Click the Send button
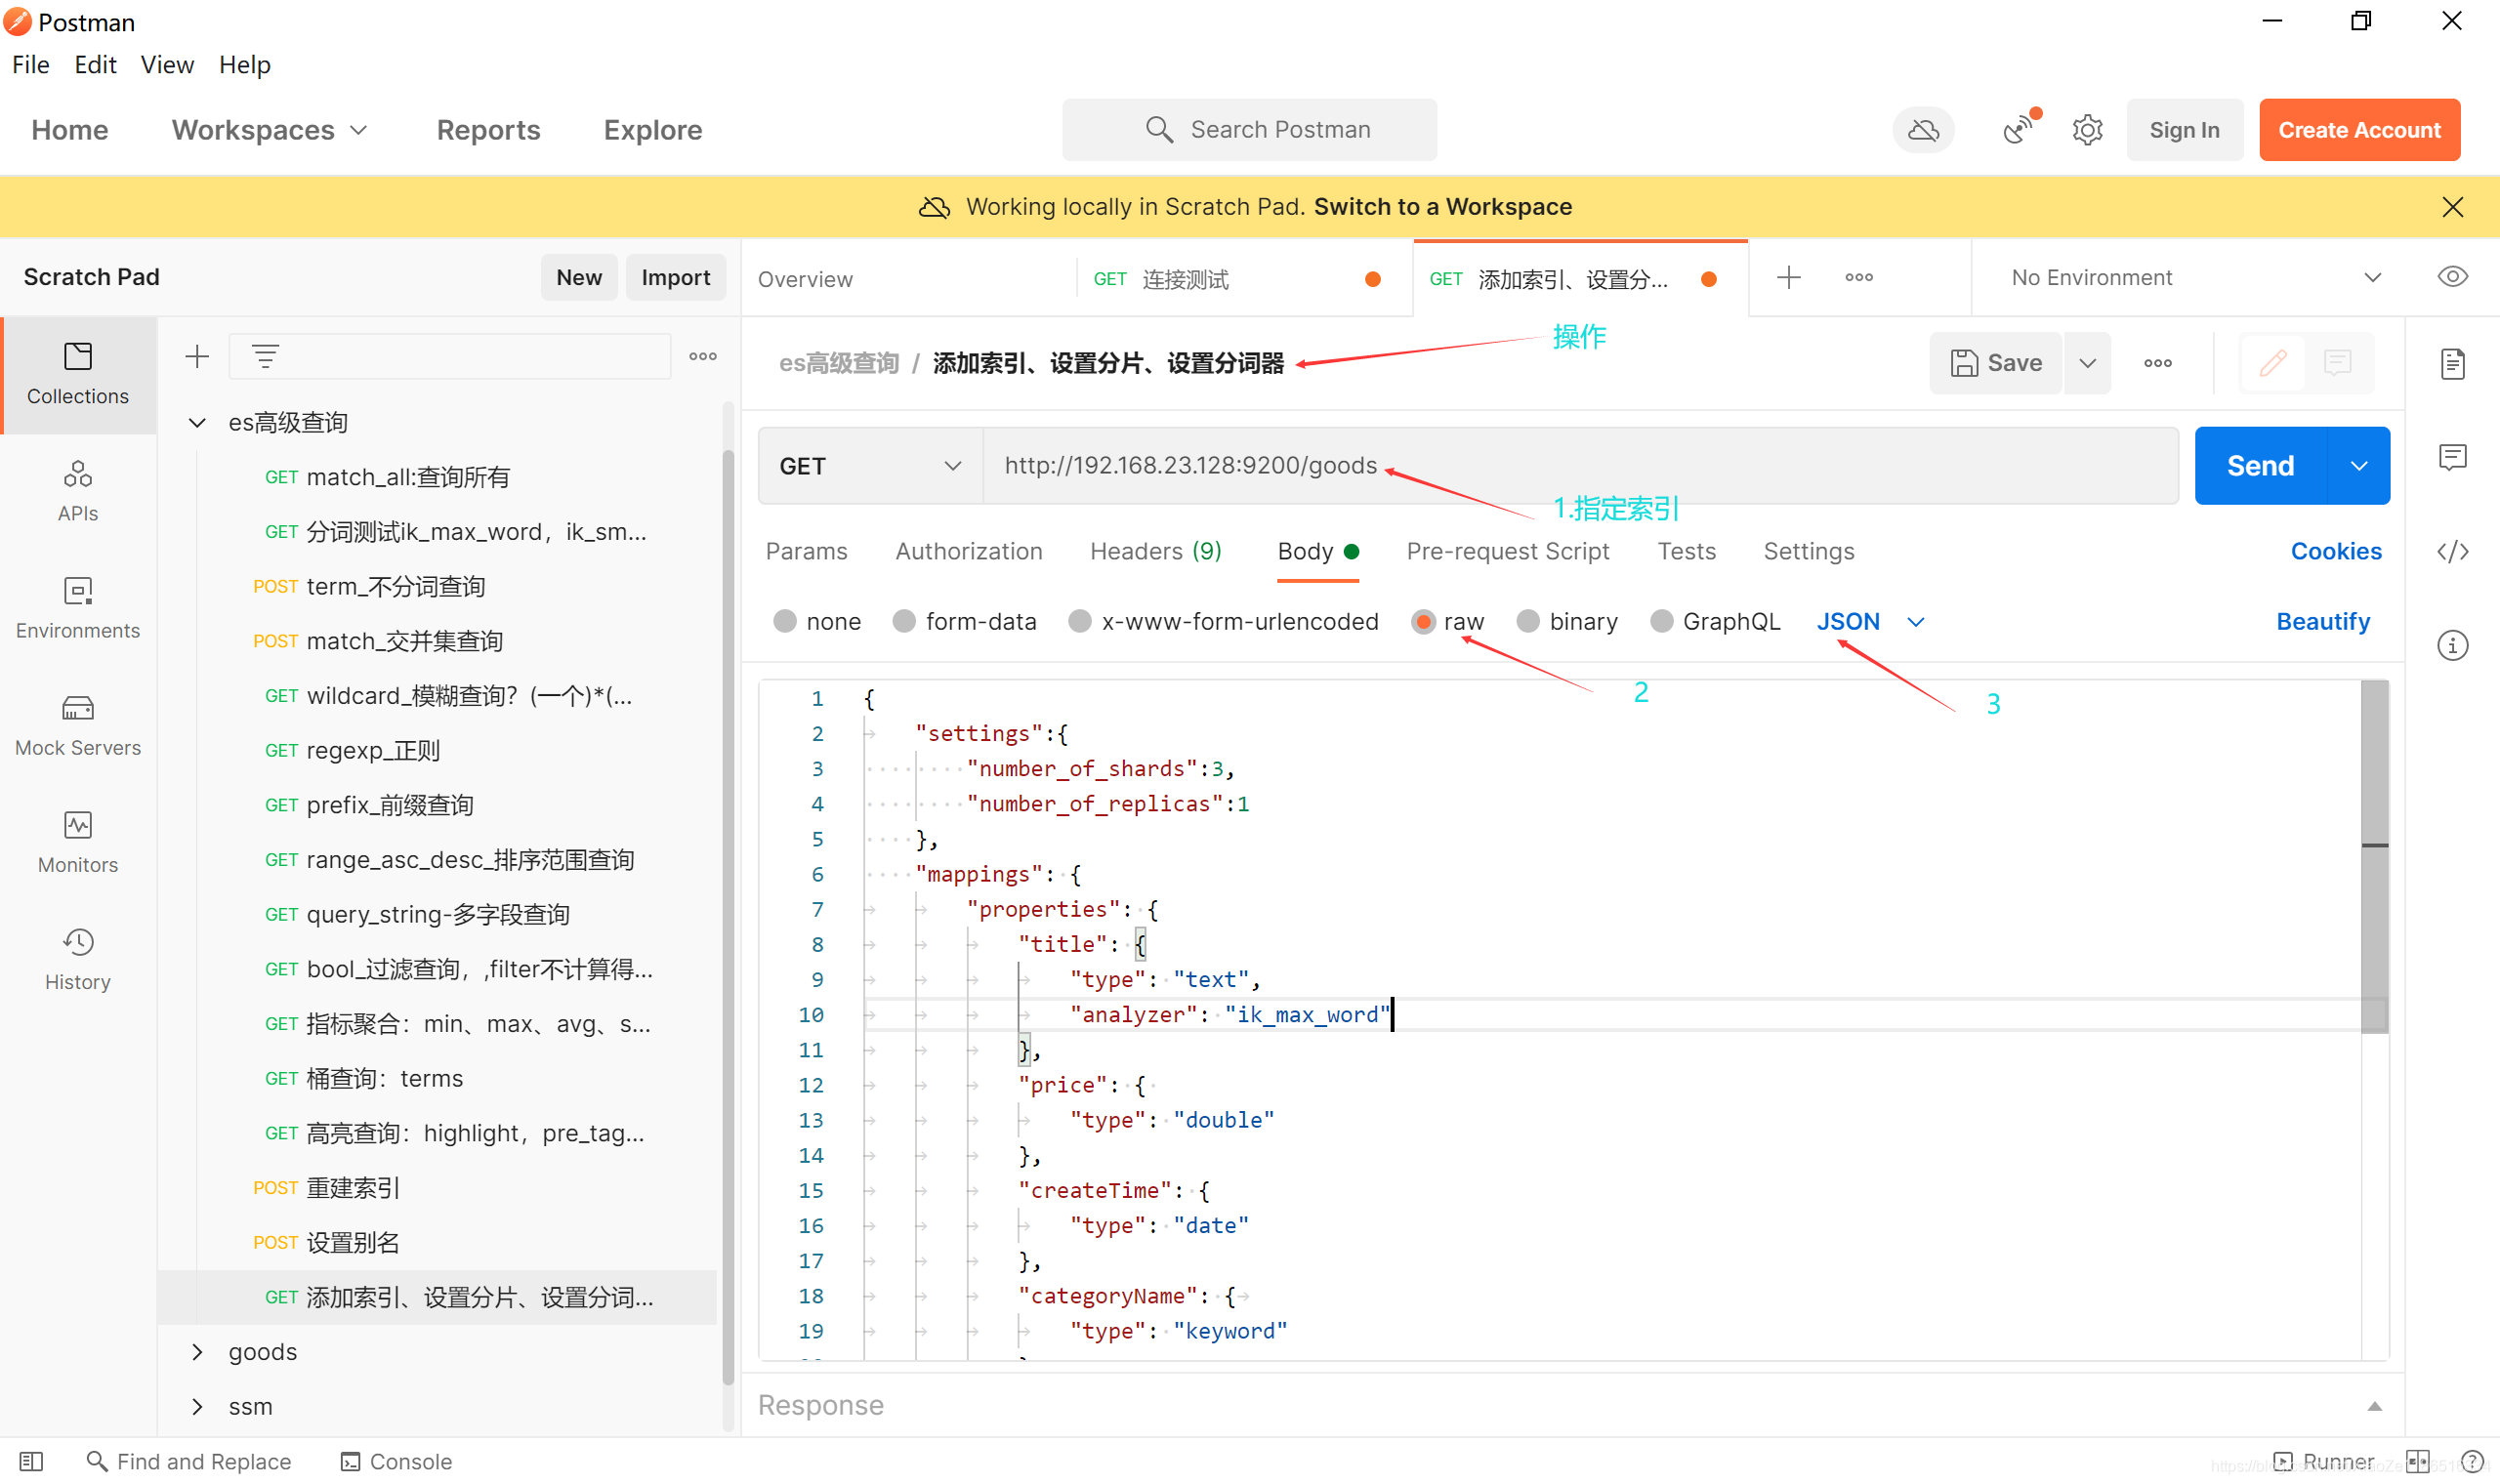The width and height of the screenshot is (2500, 1484). (x=2260, y=465)
